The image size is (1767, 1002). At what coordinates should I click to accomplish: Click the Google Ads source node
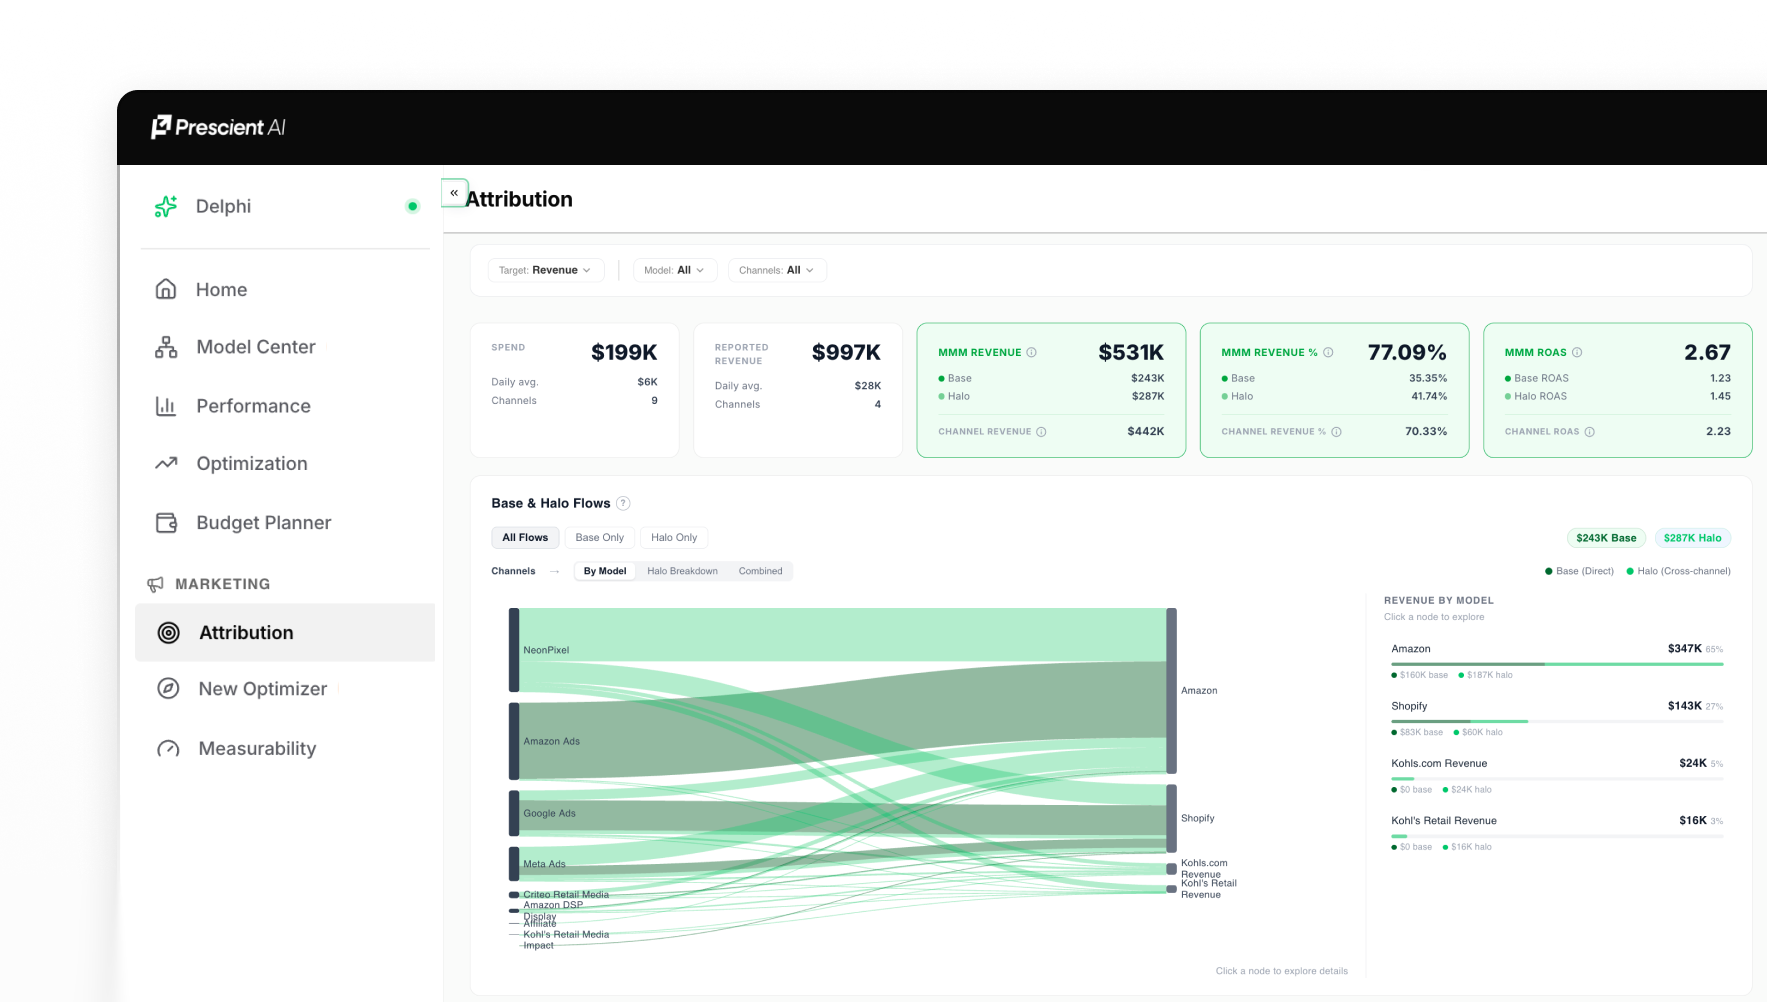pyautogui.click(x=514, y=813)
